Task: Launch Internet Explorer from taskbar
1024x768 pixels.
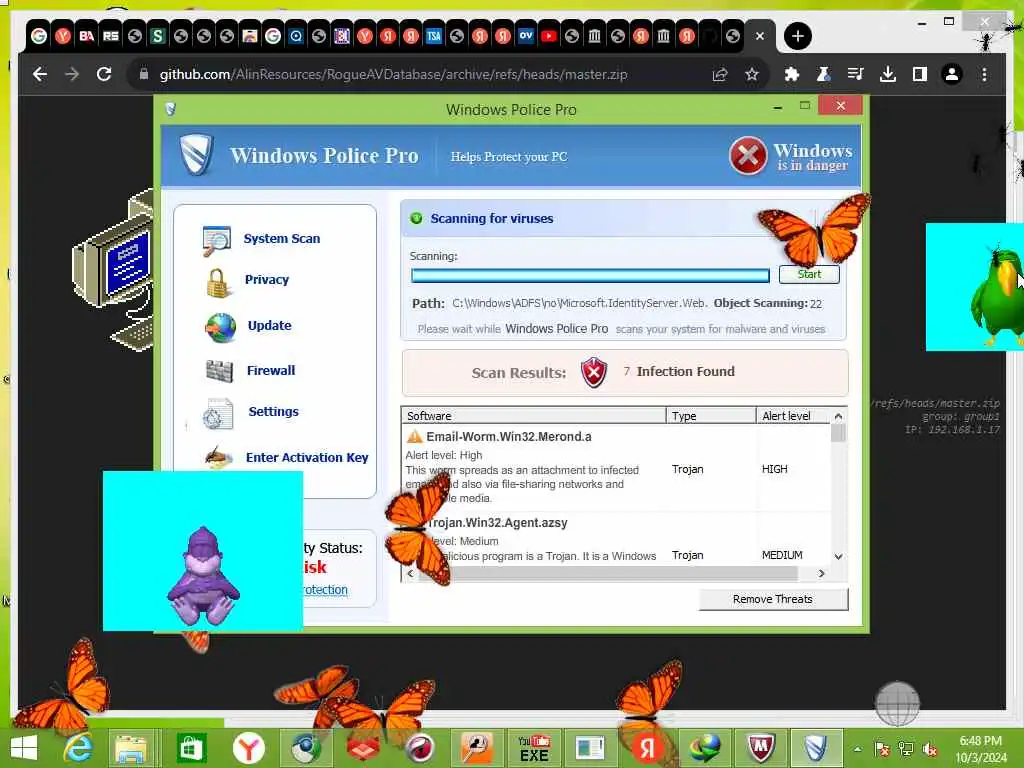Action: [78, 748]
